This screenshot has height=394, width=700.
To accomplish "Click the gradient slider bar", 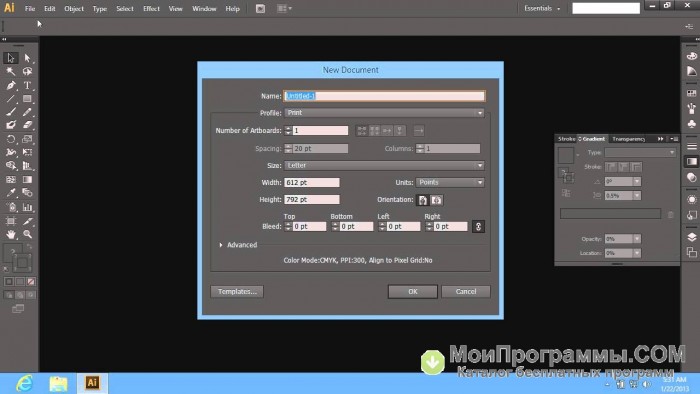I will [x=610, y=213].
